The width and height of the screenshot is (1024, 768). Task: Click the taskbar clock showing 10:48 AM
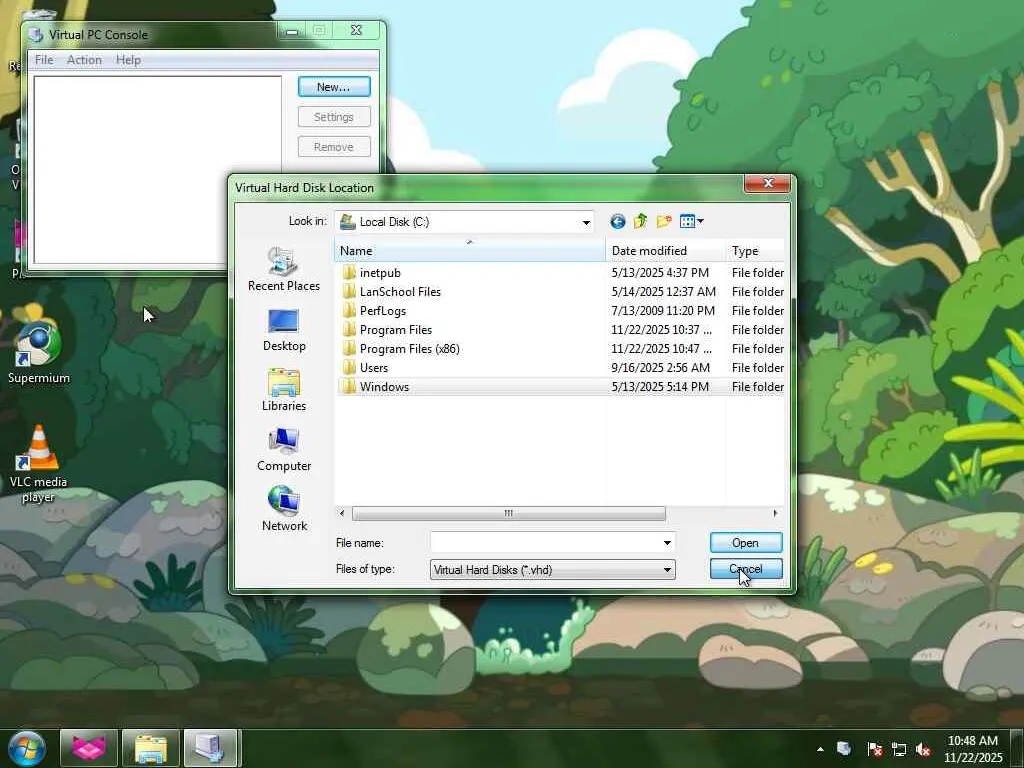pos(972,749)
